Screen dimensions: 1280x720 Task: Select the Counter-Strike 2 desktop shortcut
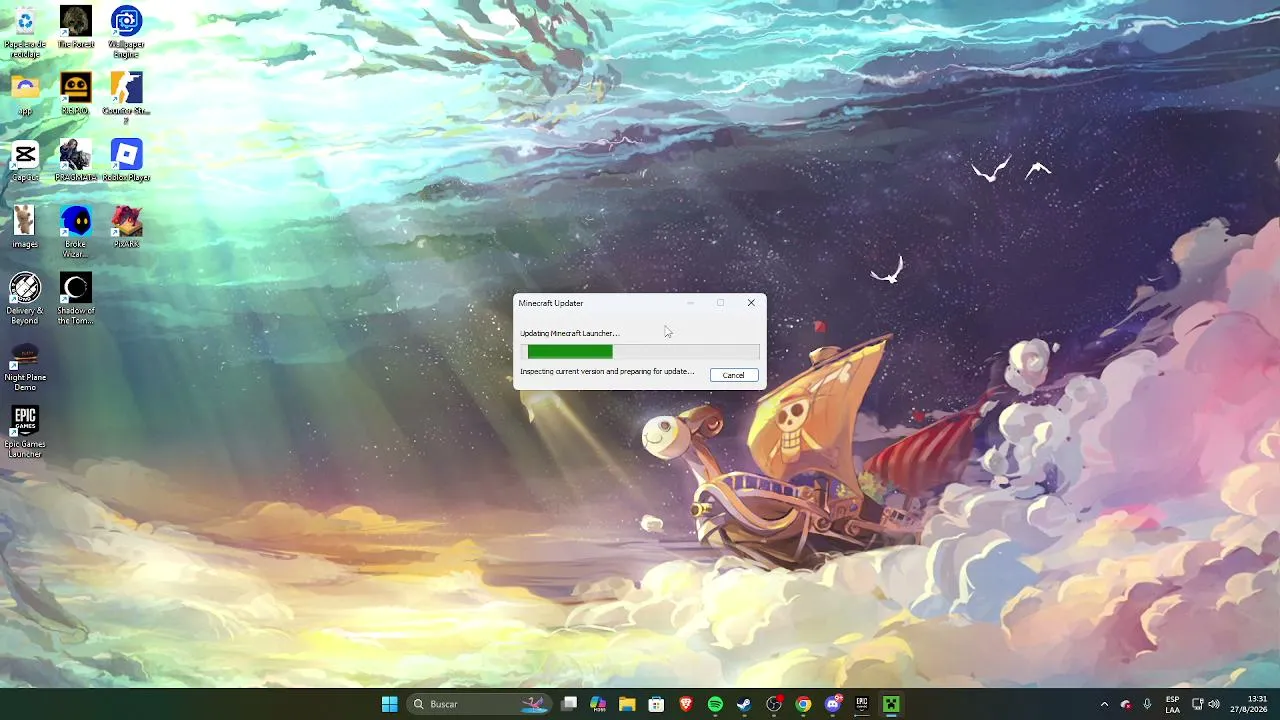126,98
